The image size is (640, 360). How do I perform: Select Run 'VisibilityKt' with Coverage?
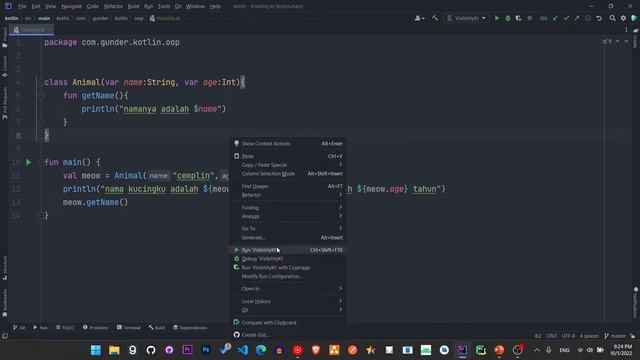[288, 268]
